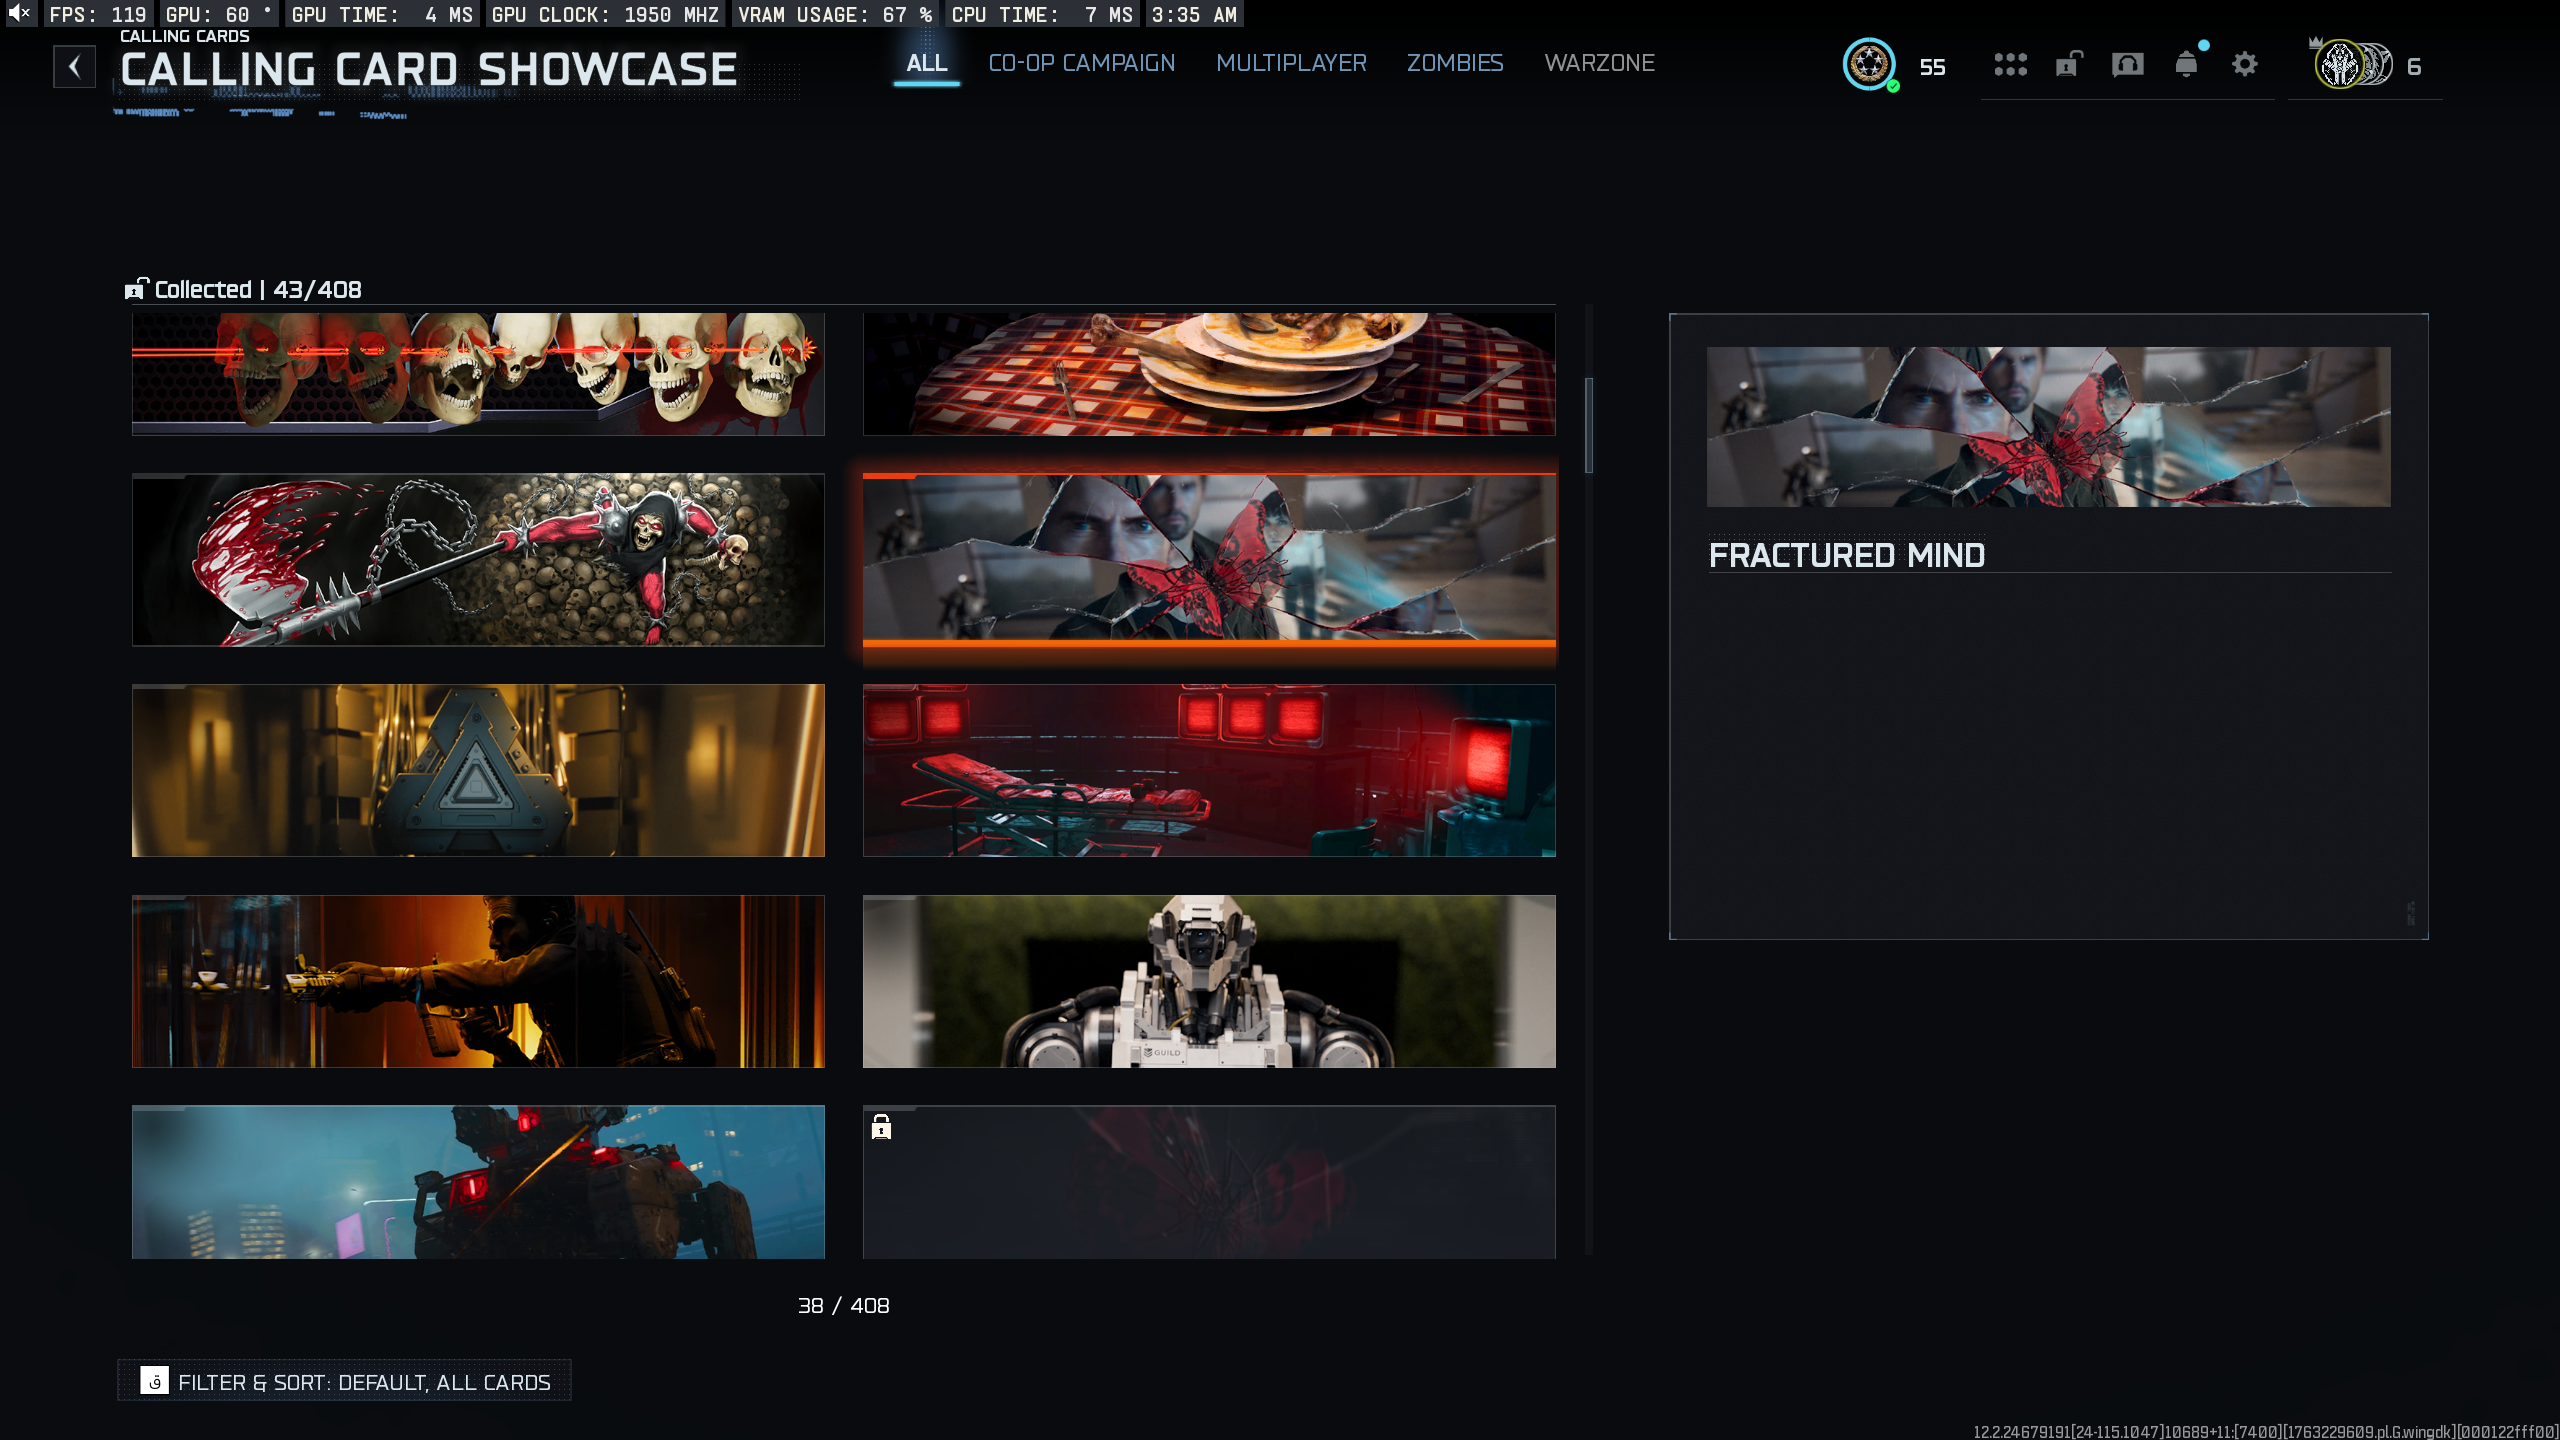Click the CPU TIME 7 MS readout
Viewport: 2560px width, 1440px height.
pyautogui.click(x=1042, y=14)
